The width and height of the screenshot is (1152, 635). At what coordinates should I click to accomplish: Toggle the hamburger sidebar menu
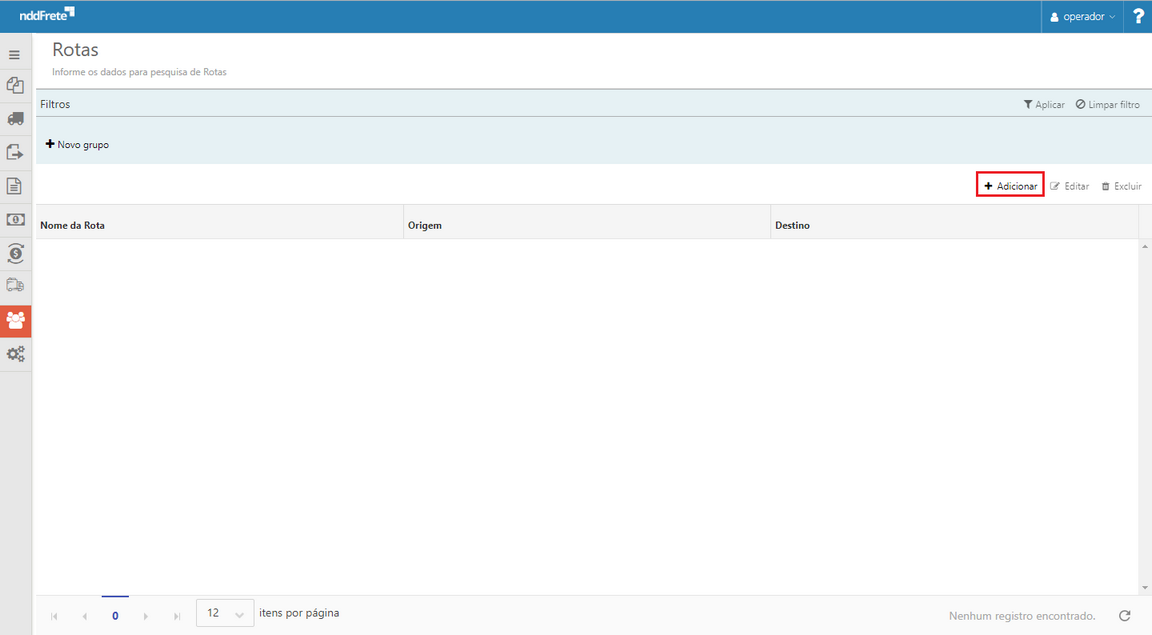[x=14, y=55]
